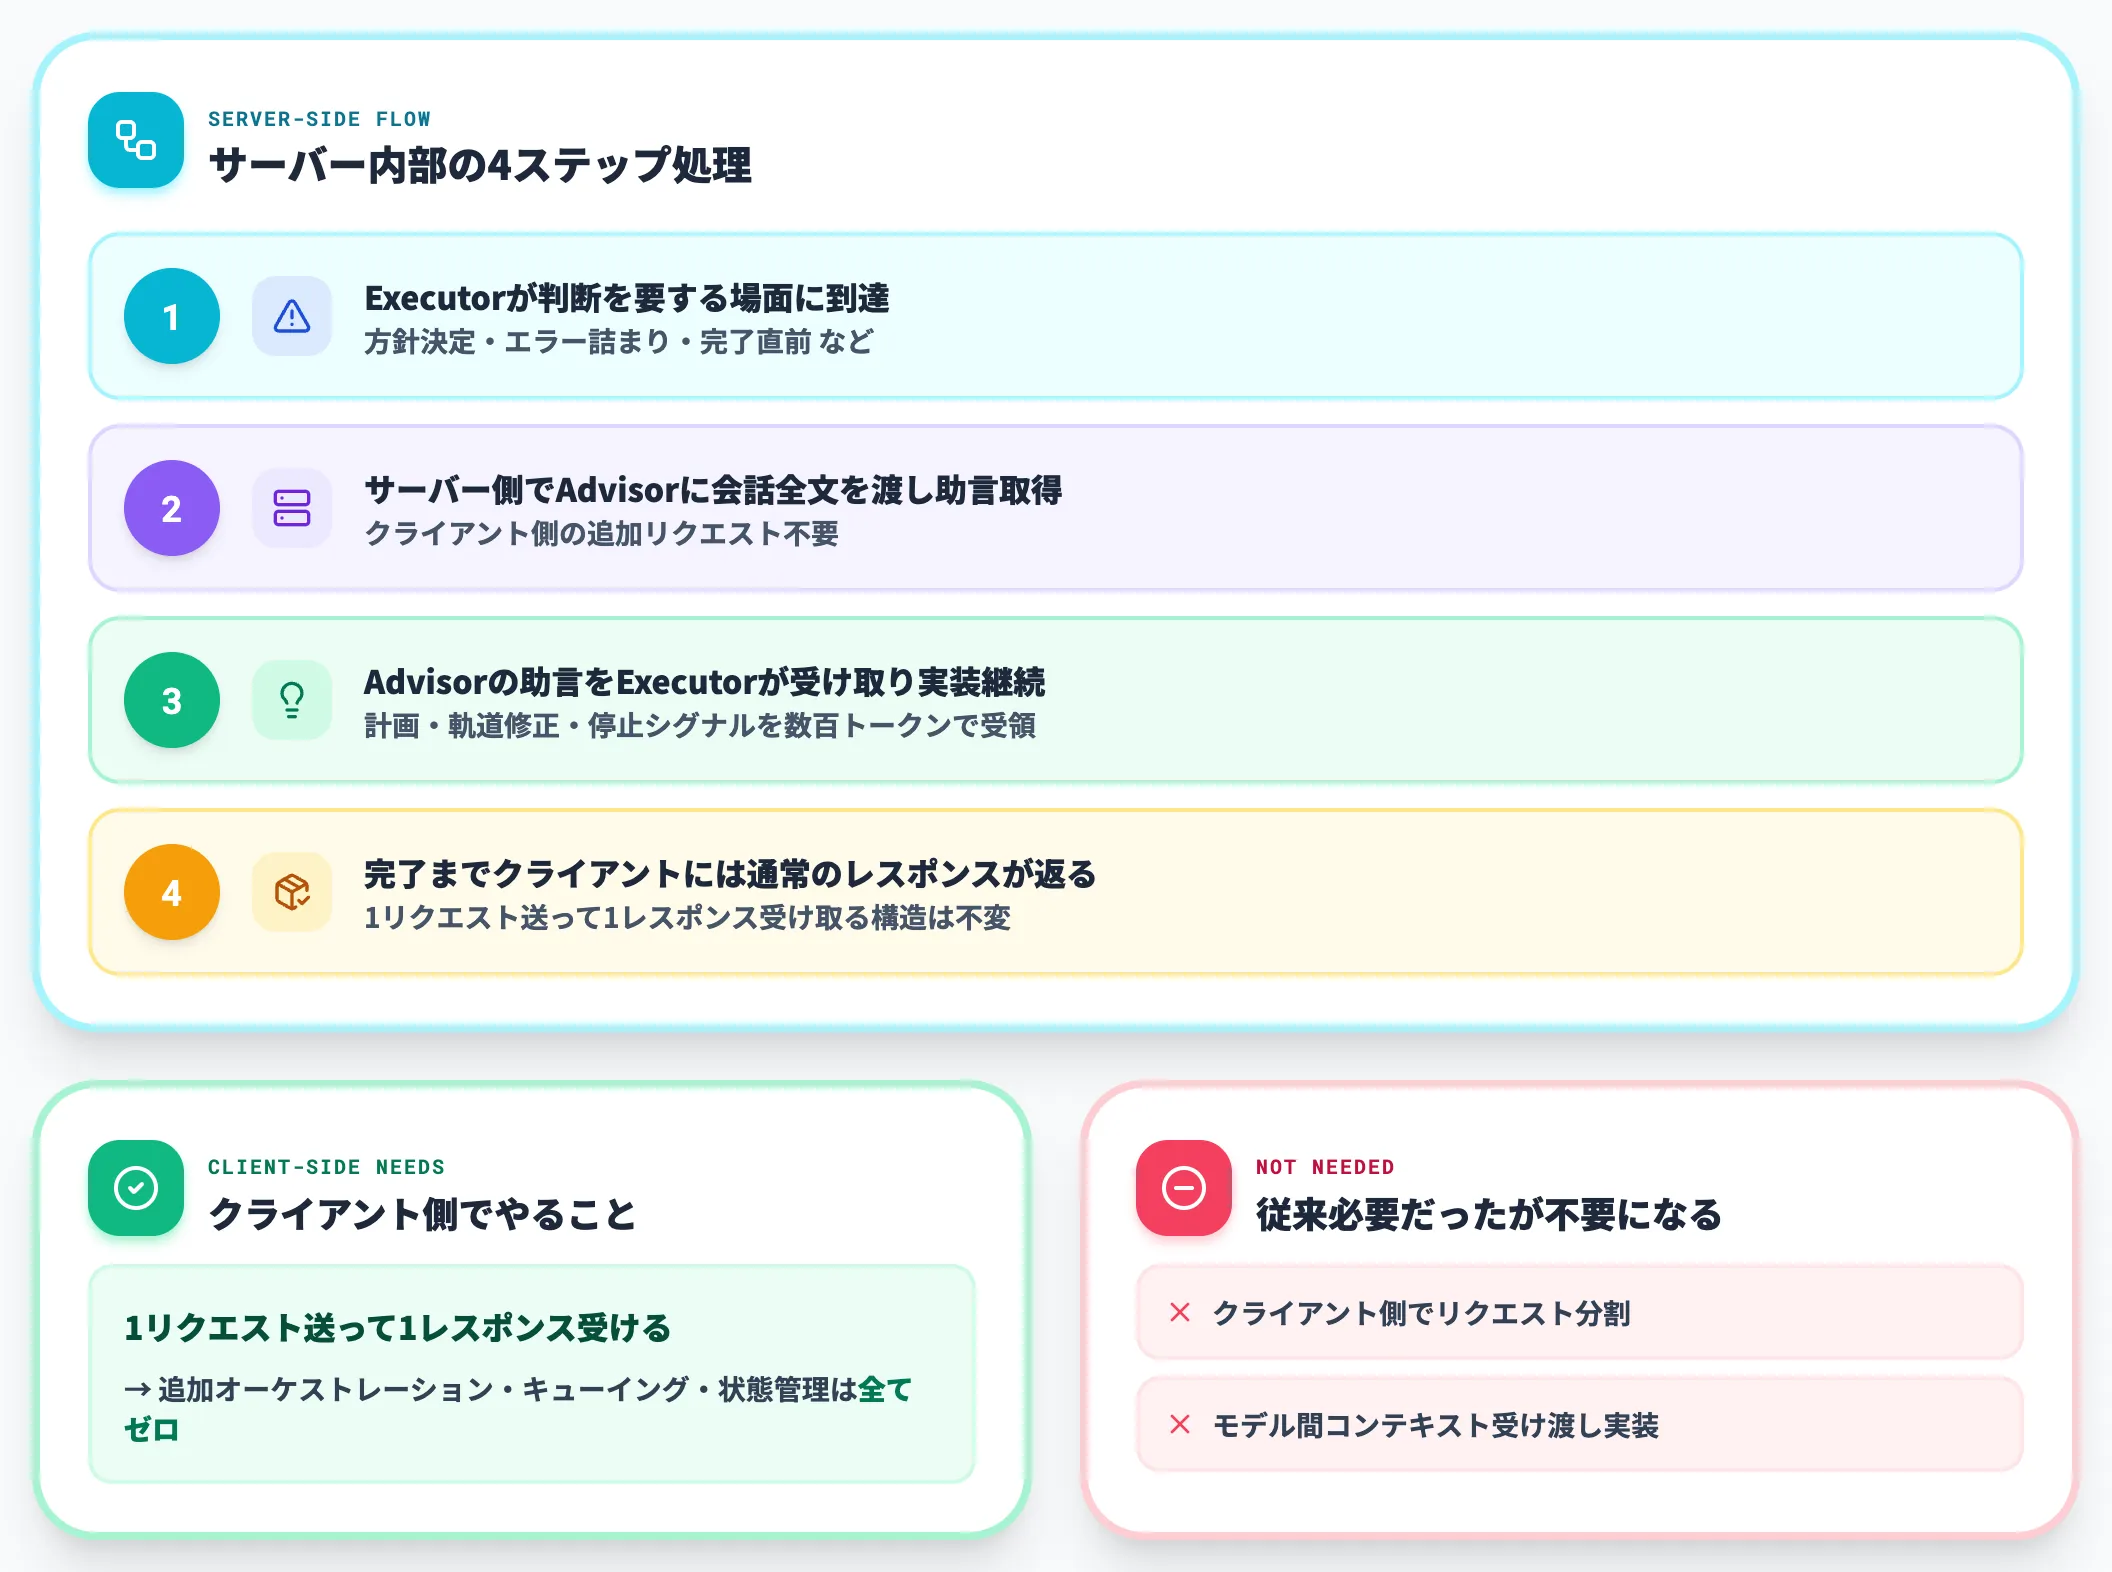Select the NOT NEEDED label
Image resolution: width=2112 pixels, height=1572 pixels.
[x=1325, y=1167]
